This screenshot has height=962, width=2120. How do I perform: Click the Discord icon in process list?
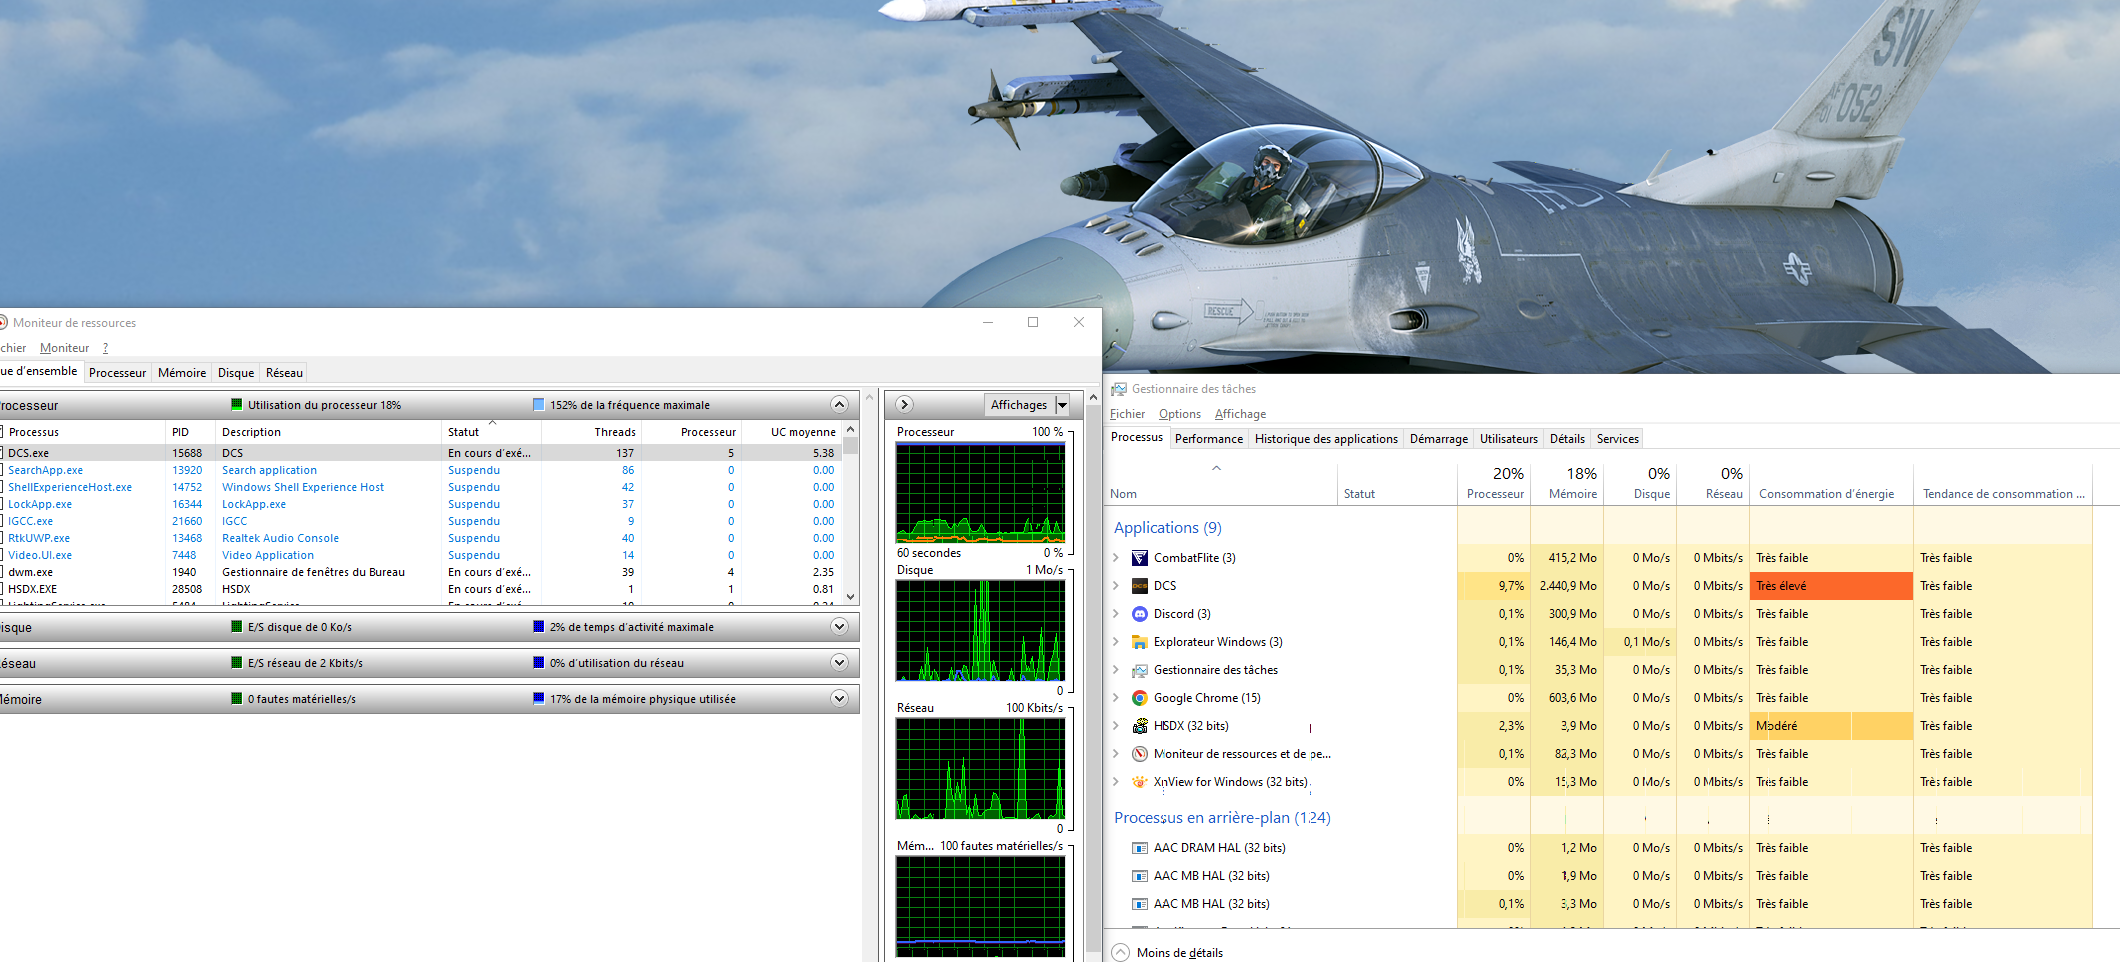1140,614
